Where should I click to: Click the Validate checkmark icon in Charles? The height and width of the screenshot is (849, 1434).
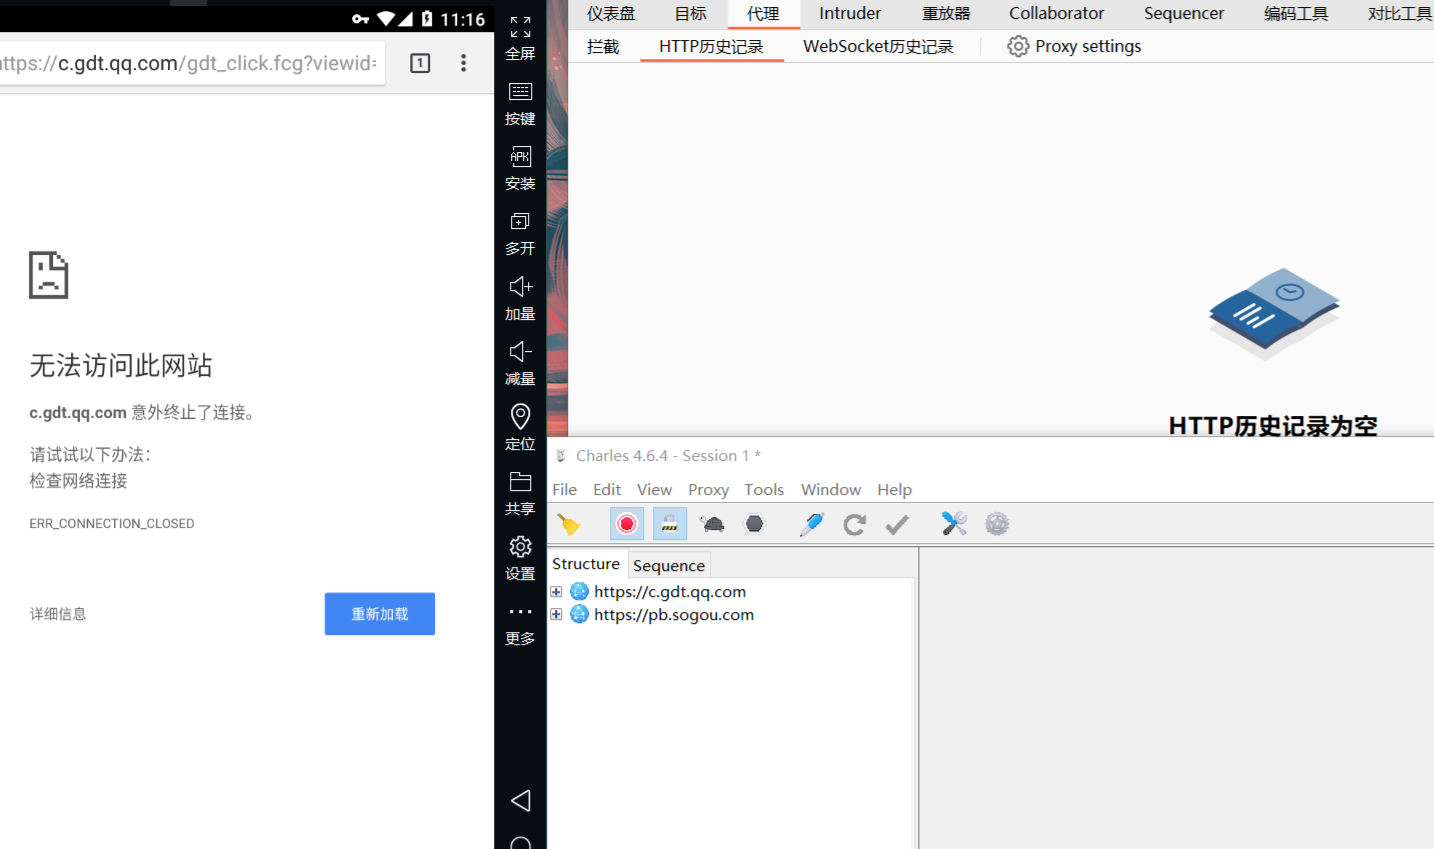pos(897,524)
